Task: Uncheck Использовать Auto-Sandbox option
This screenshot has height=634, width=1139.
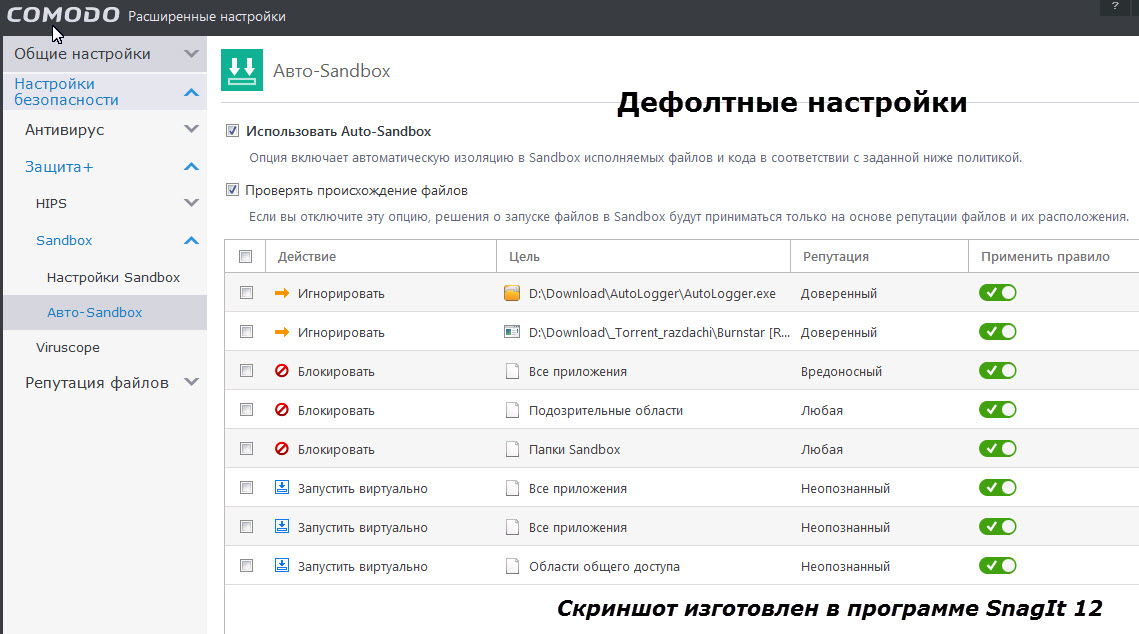Action: click(x=232, y=131)
